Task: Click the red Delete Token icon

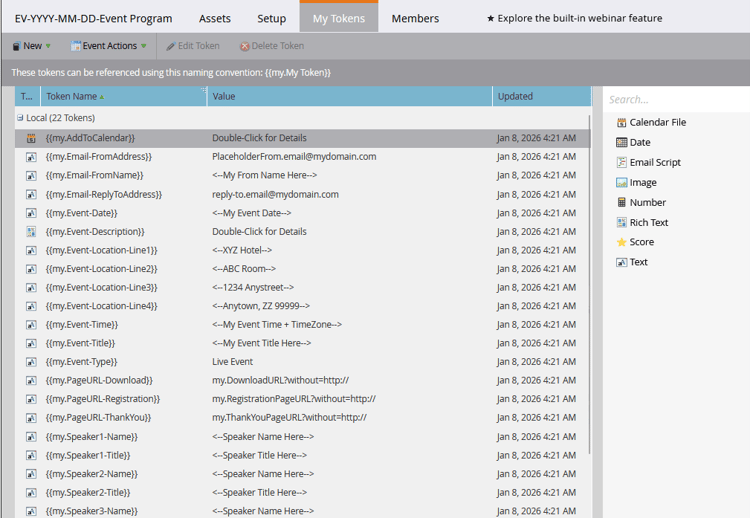Action: click(244, 46)
